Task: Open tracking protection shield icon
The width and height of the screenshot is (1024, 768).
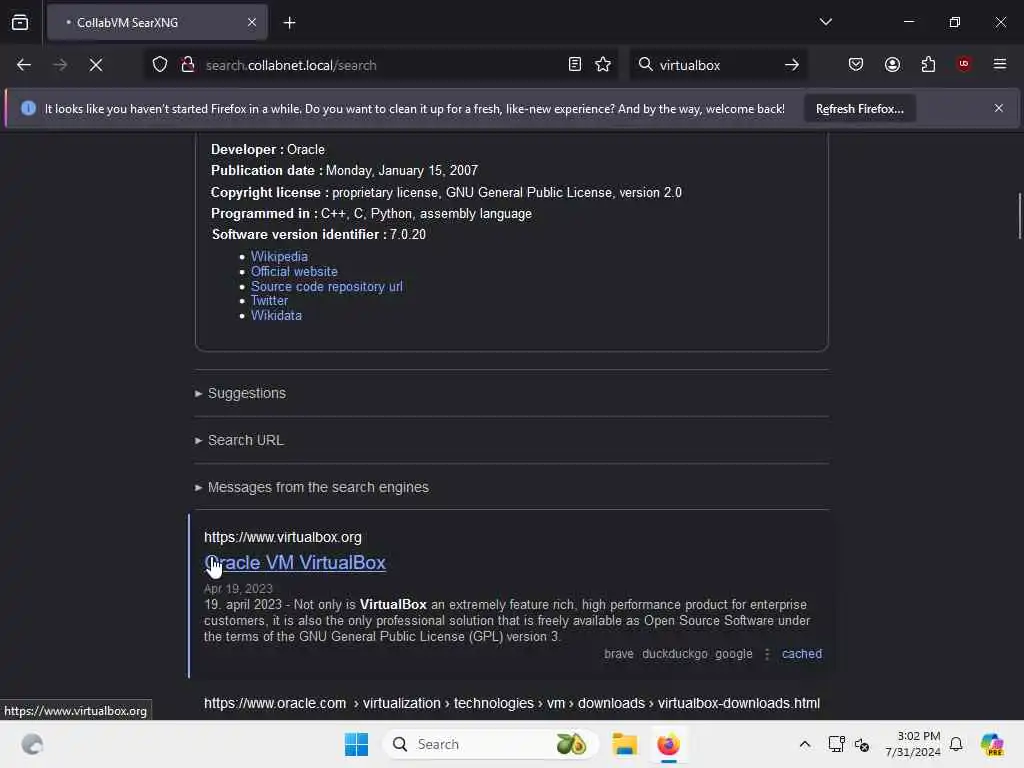Action: (x=160, y=65)
